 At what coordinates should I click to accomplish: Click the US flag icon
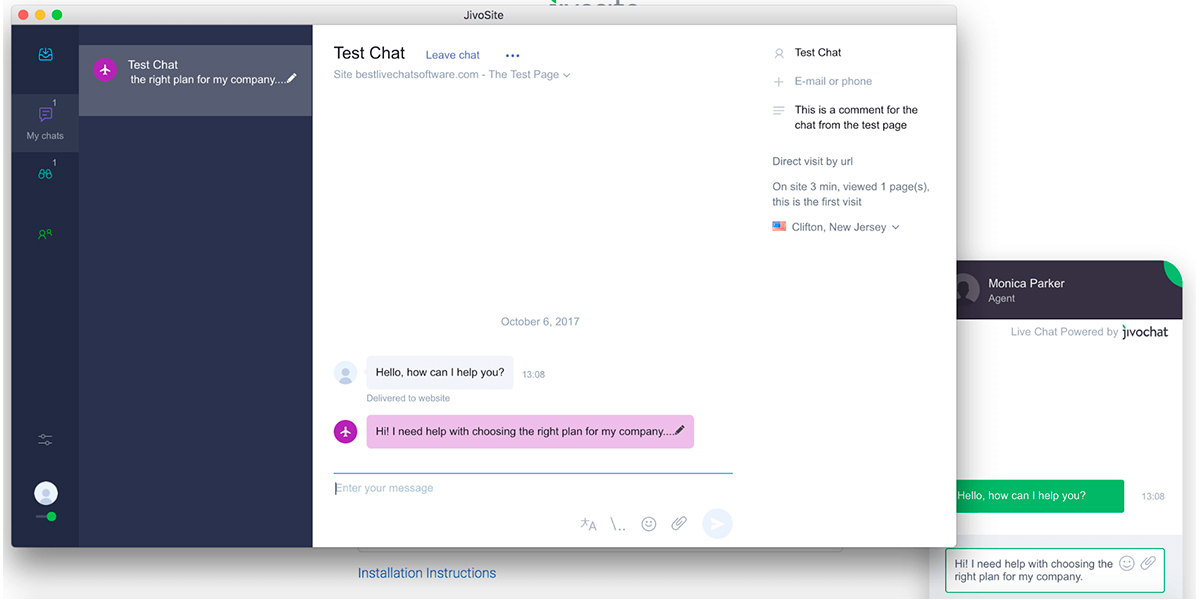click(x=779, y=227)
